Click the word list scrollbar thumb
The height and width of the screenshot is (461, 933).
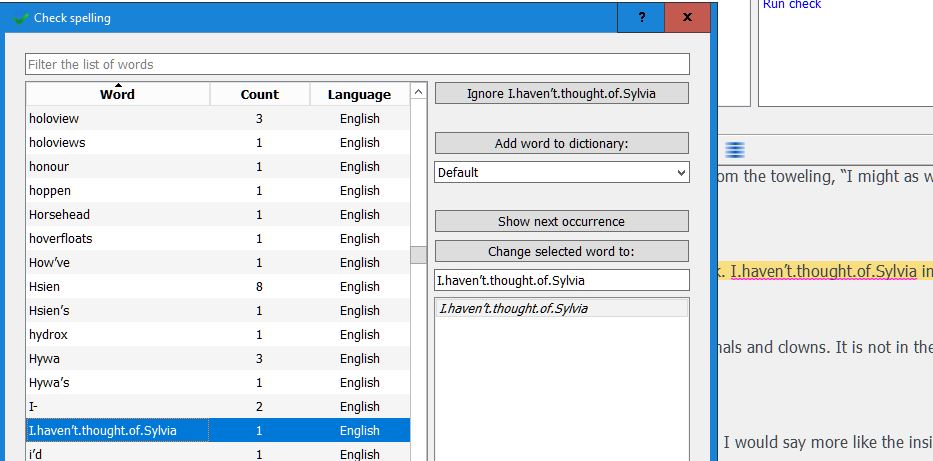pyautogui.click(x=418, y=254)
